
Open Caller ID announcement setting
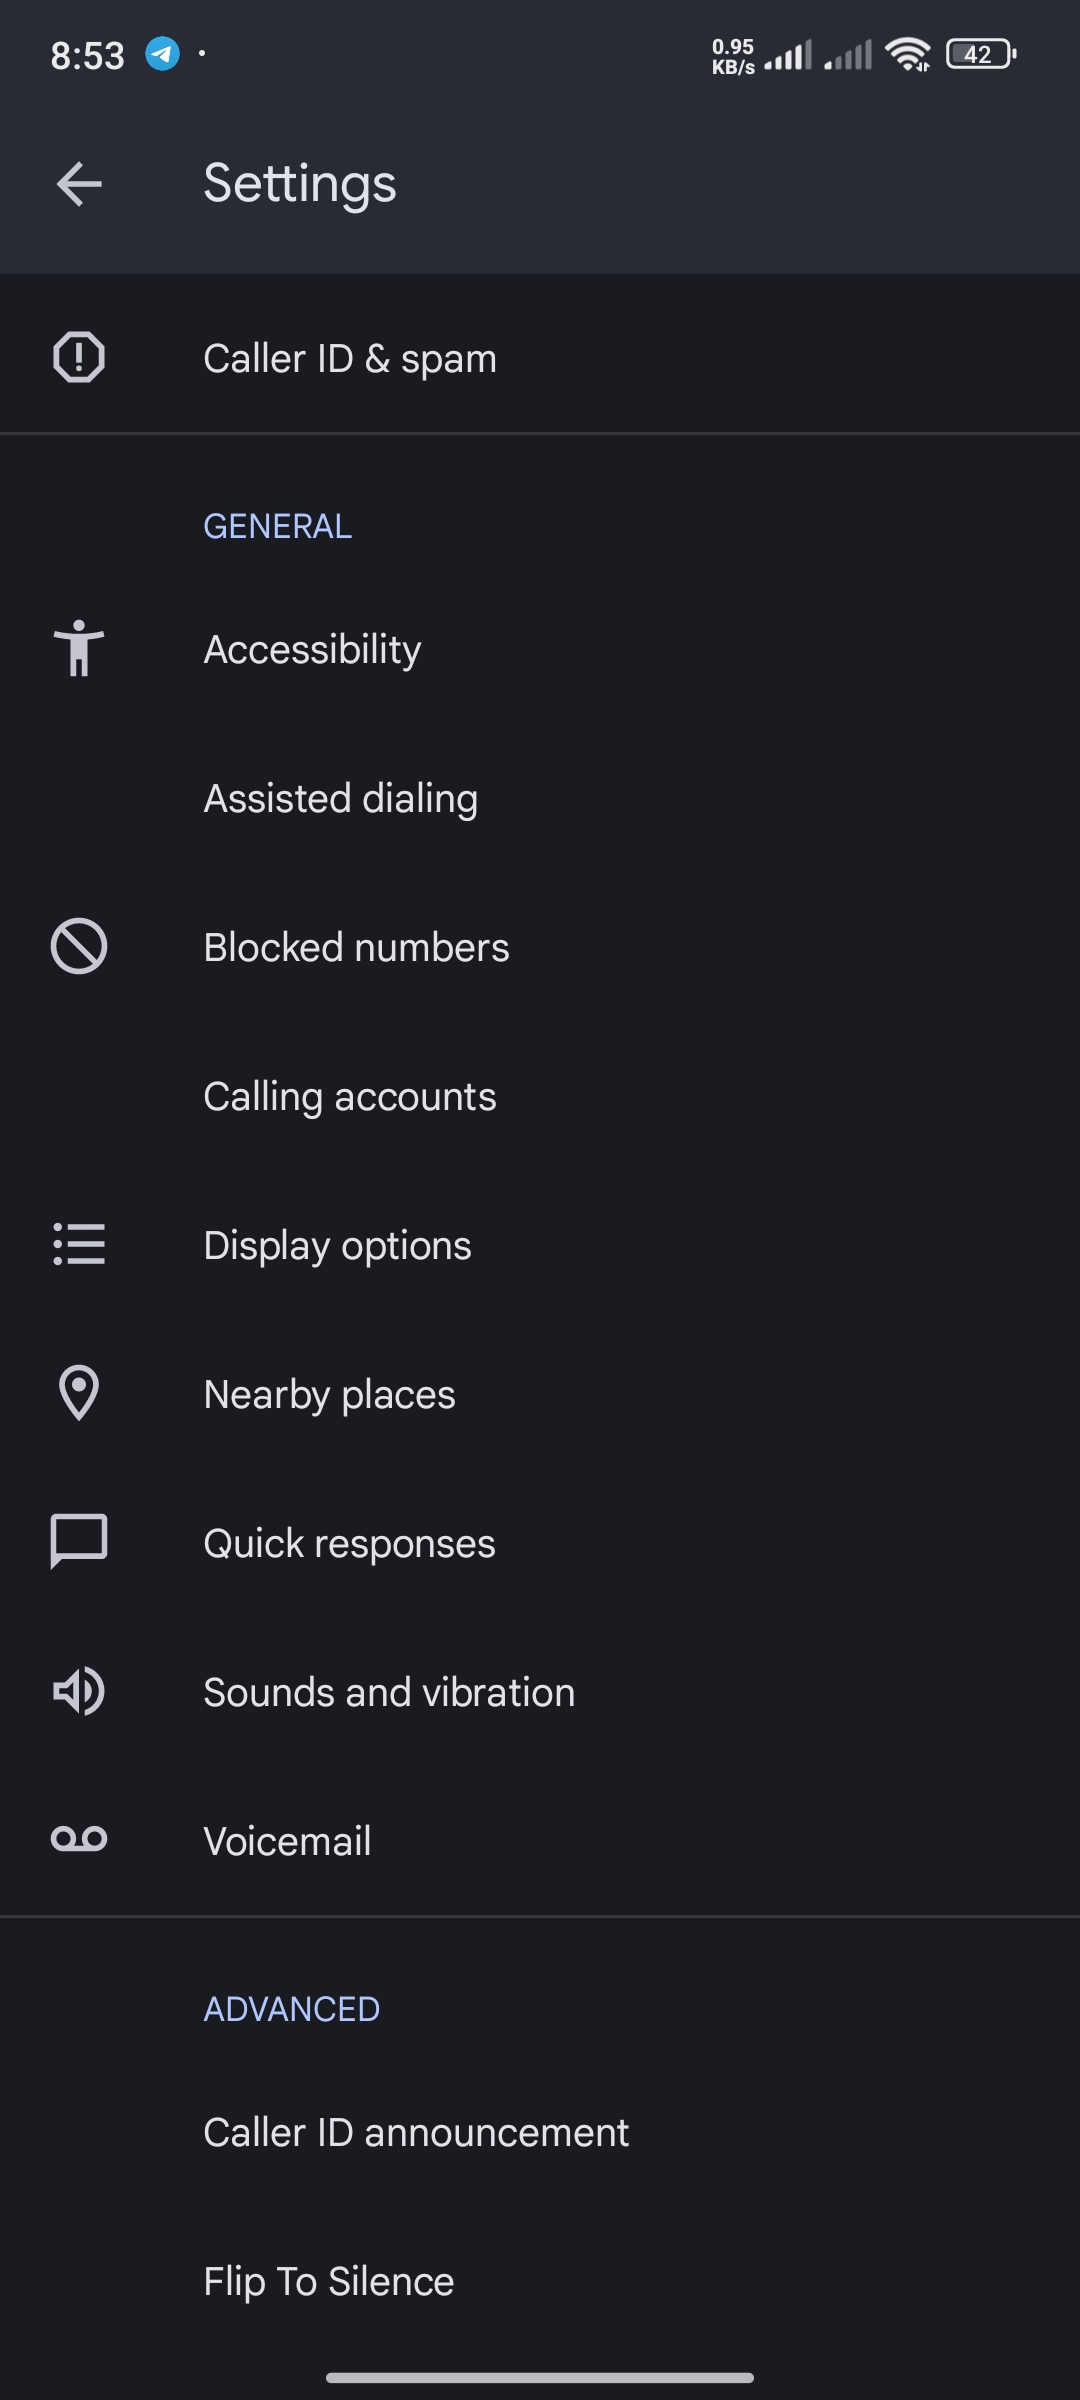click(x=416, y=2133)
